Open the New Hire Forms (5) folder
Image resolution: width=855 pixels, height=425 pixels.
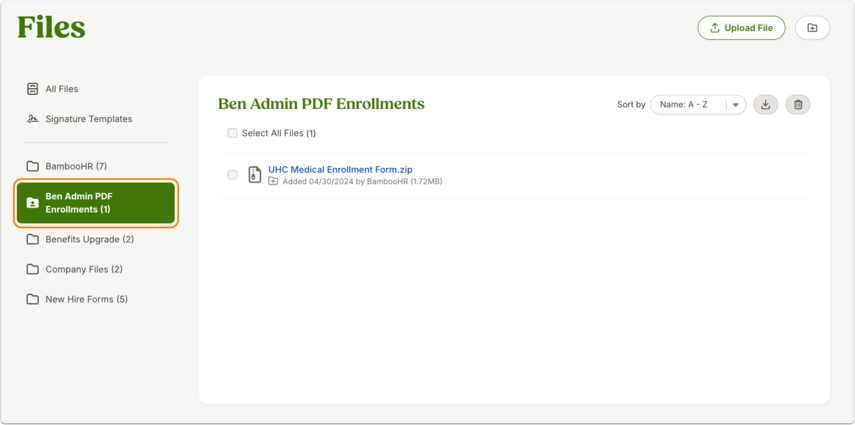point(77,300)
